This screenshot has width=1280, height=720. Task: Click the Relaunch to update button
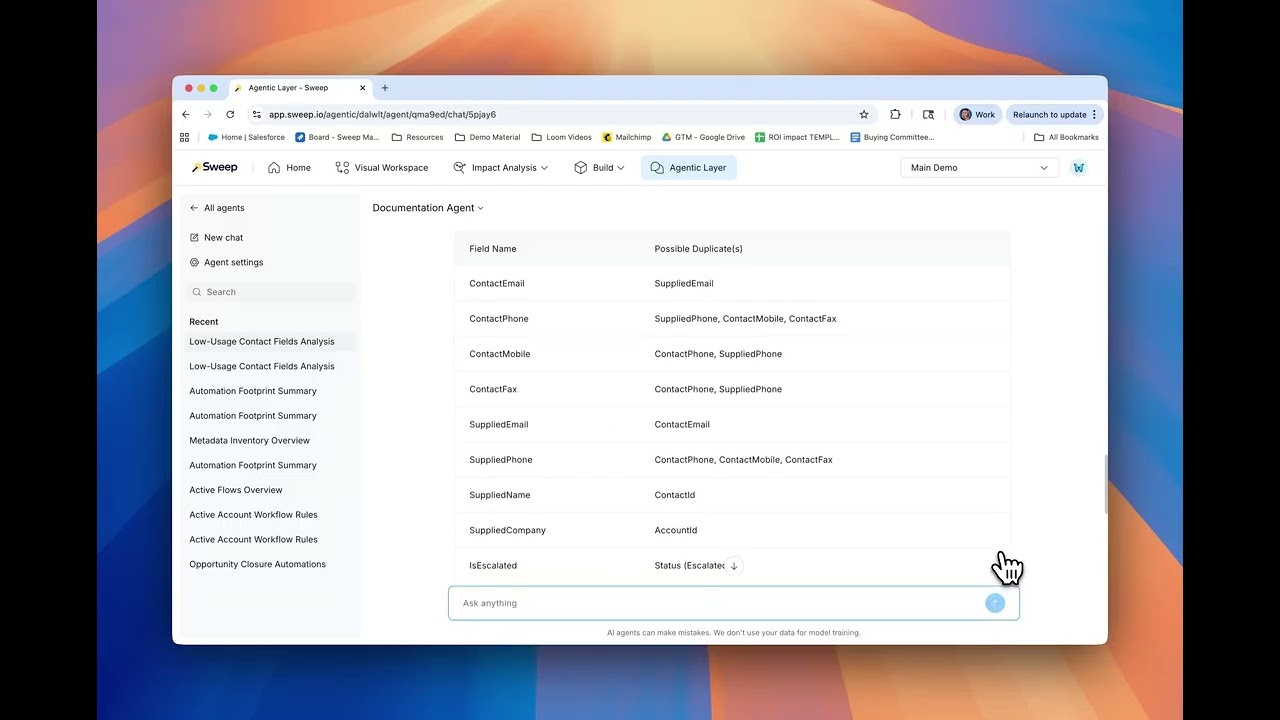coord(1050,114)
